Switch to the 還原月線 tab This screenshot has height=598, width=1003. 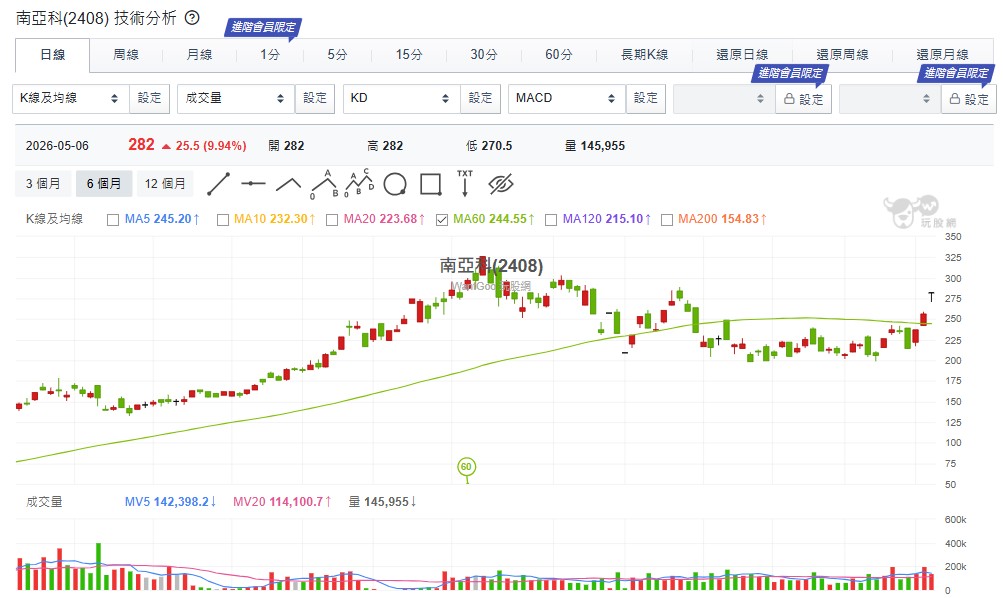(942, 55)
